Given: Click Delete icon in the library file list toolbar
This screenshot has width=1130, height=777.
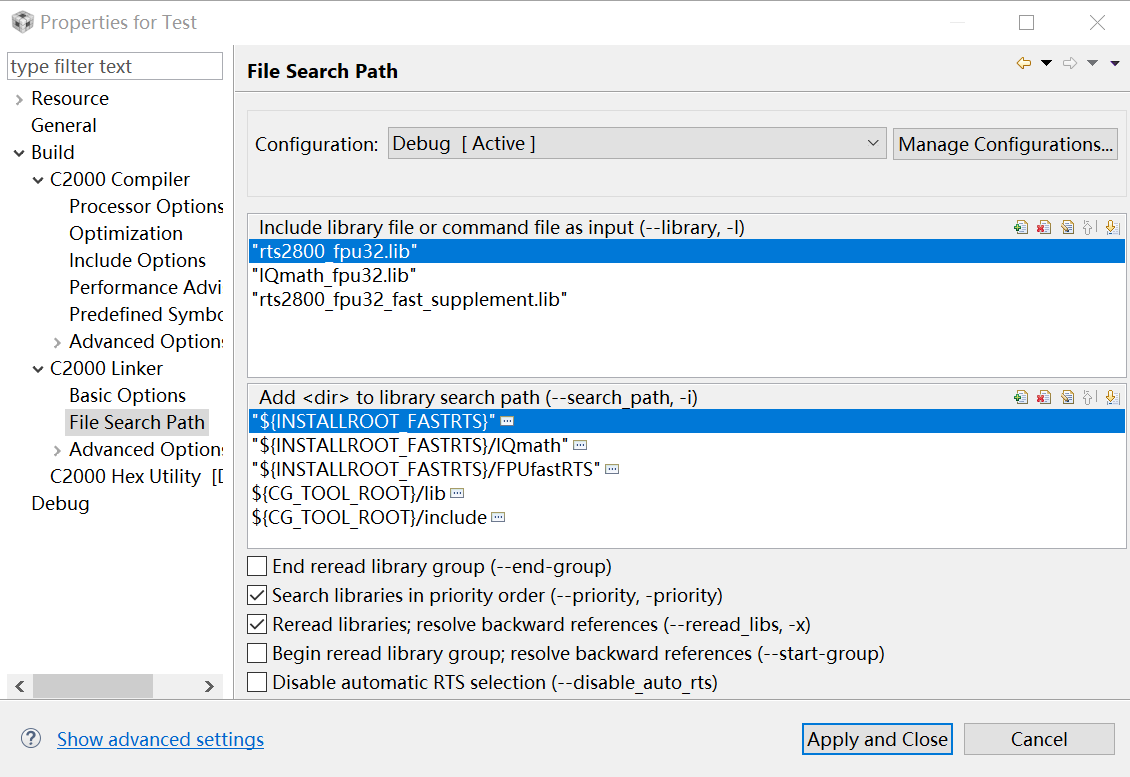Looking at the screenshot, I should (x=1044, y=227).
